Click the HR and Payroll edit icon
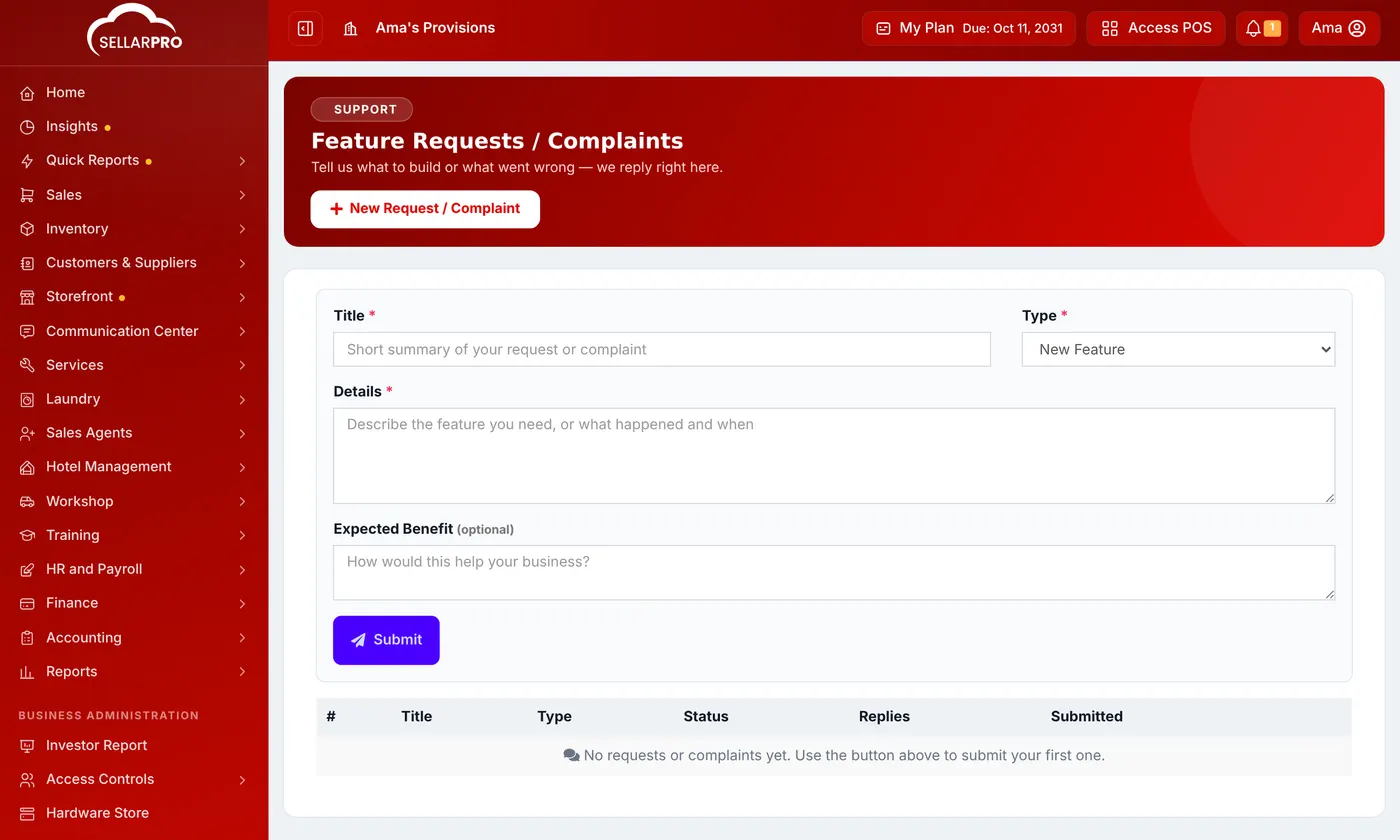Viewport: 1400px width, 840px height. click(27, 569)
